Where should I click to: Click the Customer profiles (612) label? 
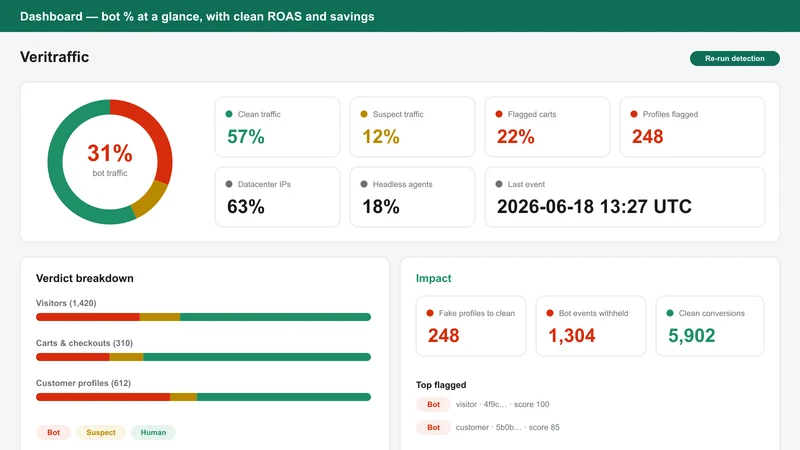(x=83, y=383)
